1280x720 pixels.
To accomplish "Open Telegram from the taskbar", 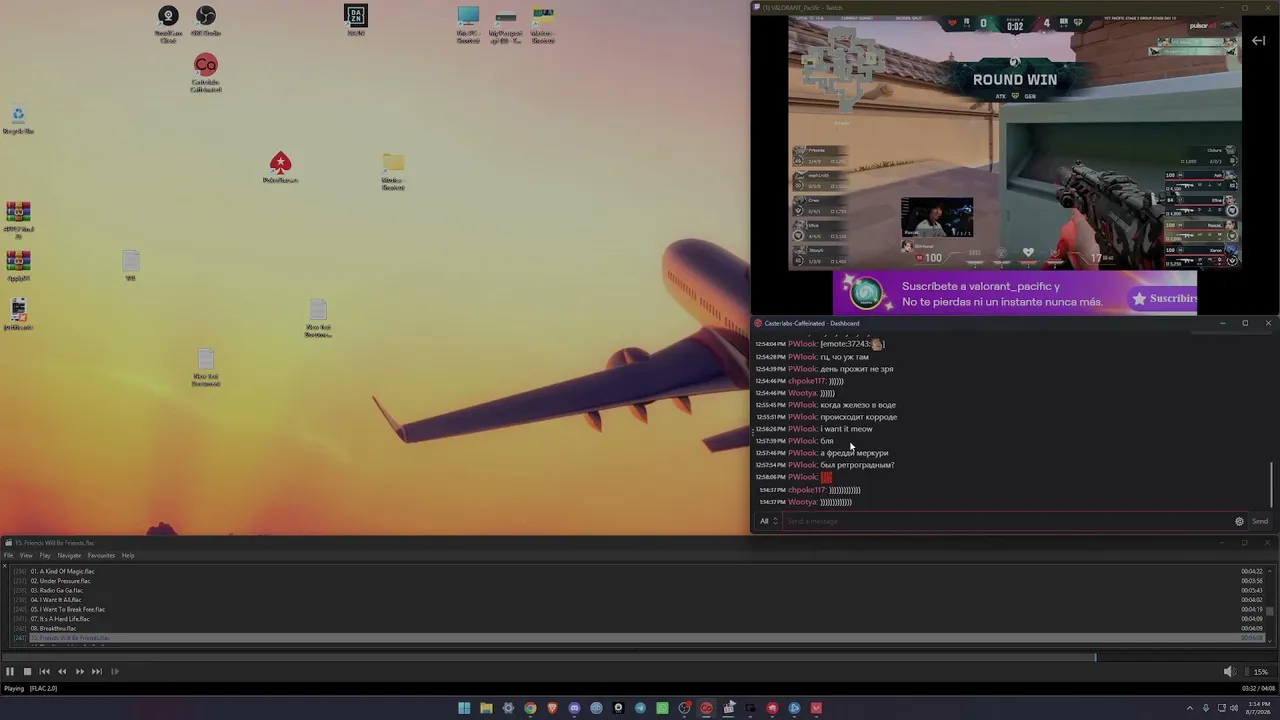I will click(640, 708).
